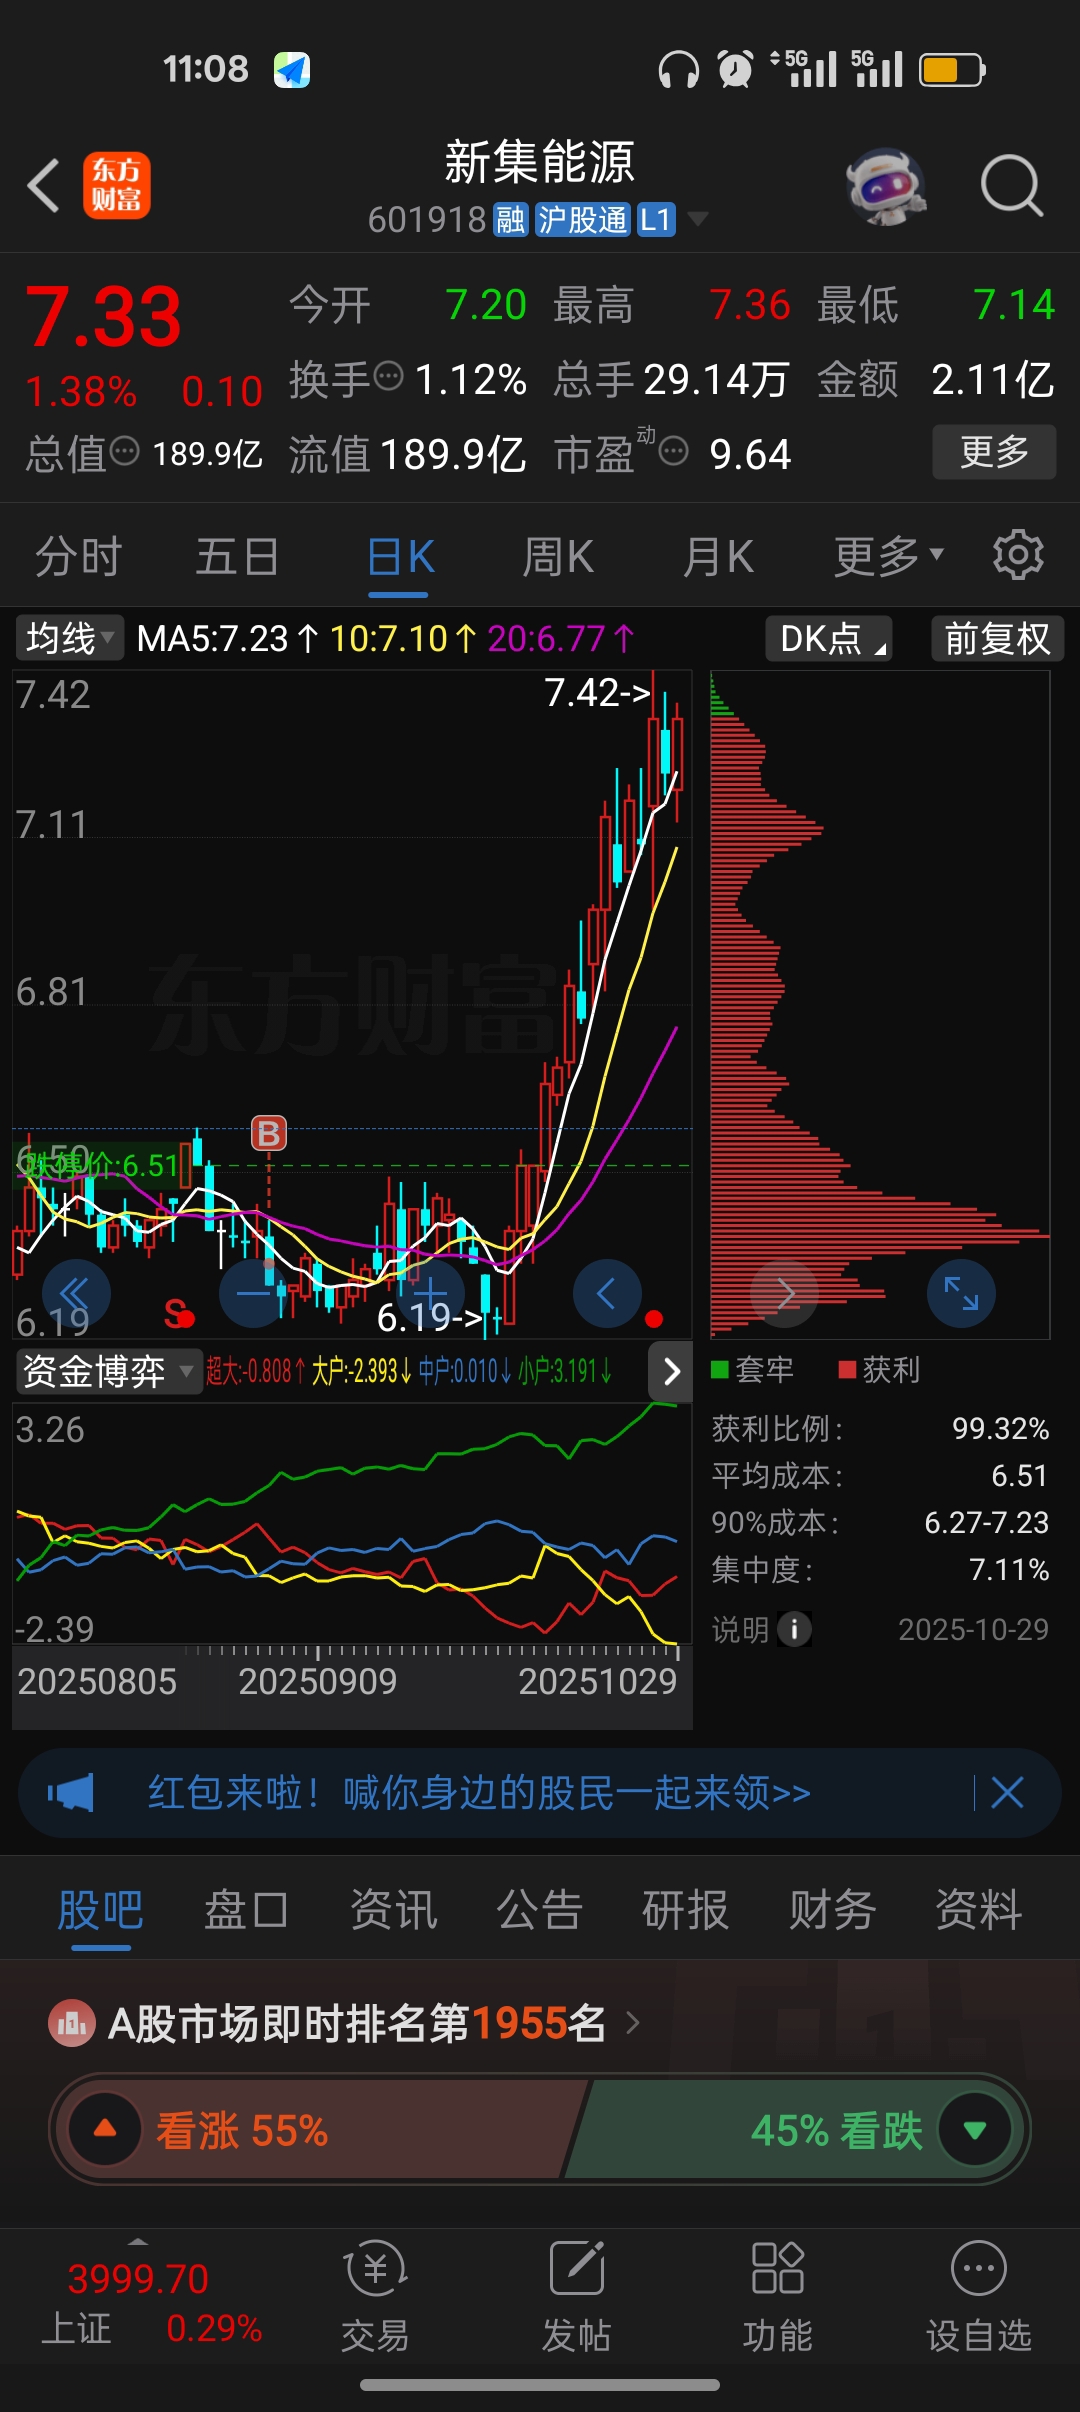
Task: Tap the 交易 trade icon
Action: point(375,2297)
